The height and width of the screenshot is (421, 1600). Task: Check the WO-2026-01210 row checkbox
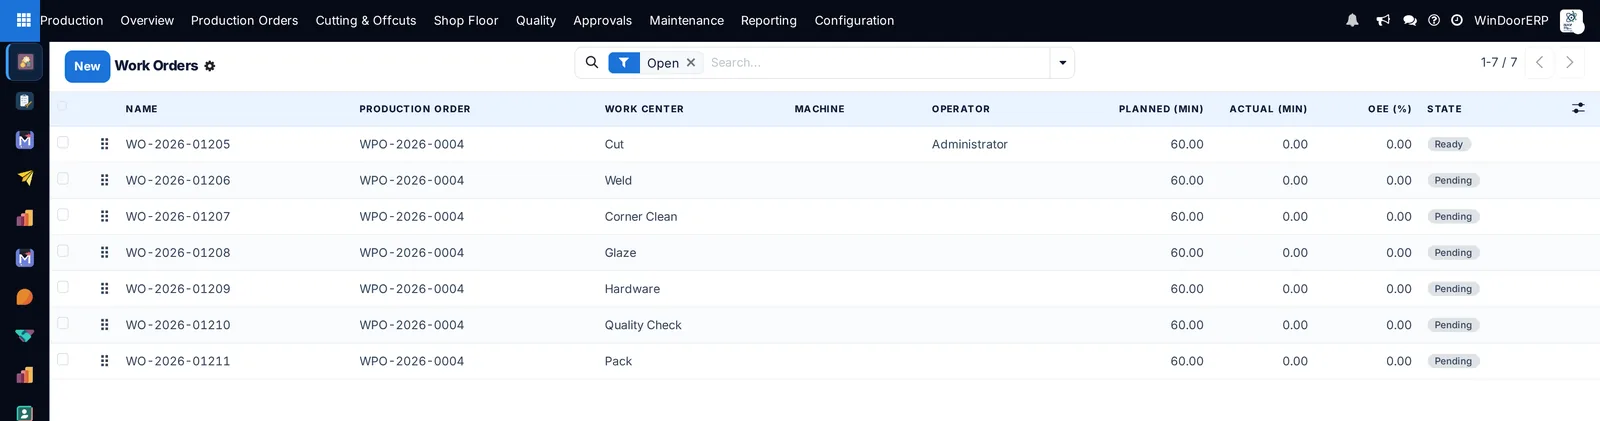(x=63, y=323)
